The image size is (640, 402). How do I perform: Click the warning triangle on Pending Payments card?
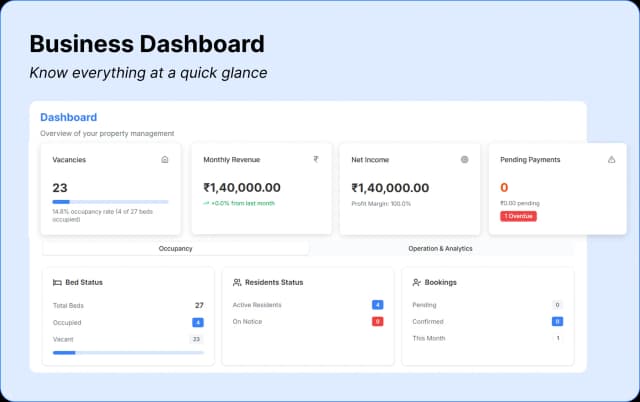tap(612, 159)
